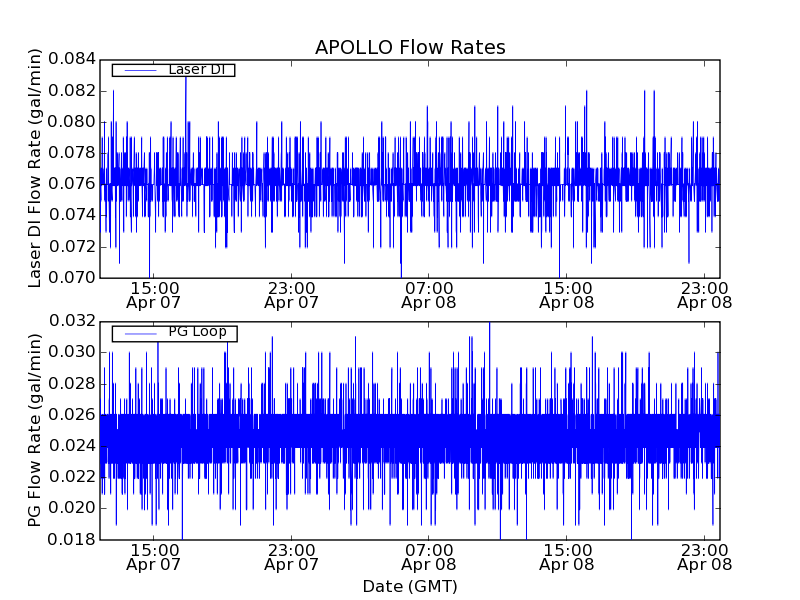Click "15:00 Apr 08" tick under Laser DI plot
The height and width of the screenshot is (600, 800).
point(567,296)
